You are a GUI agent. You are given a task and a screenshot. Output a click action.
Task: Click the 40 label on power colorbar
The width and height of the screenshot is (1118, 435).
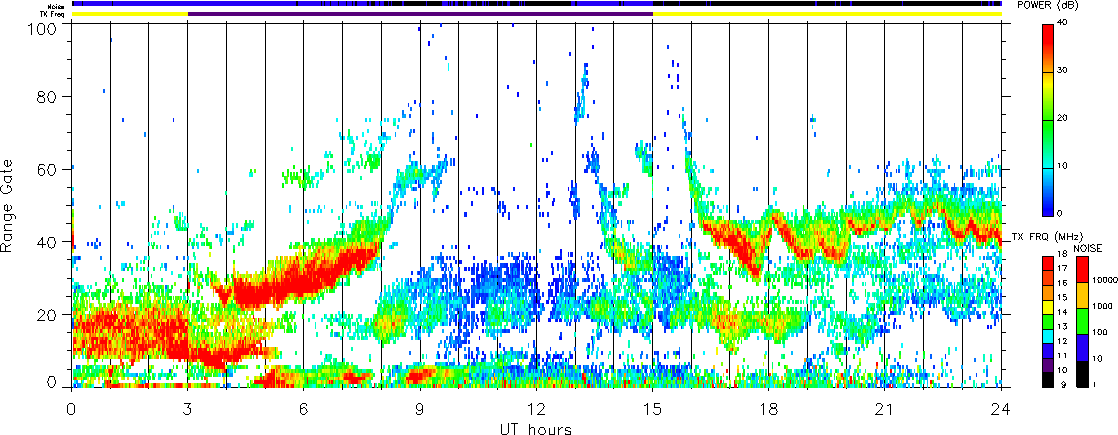(1062, 22)
